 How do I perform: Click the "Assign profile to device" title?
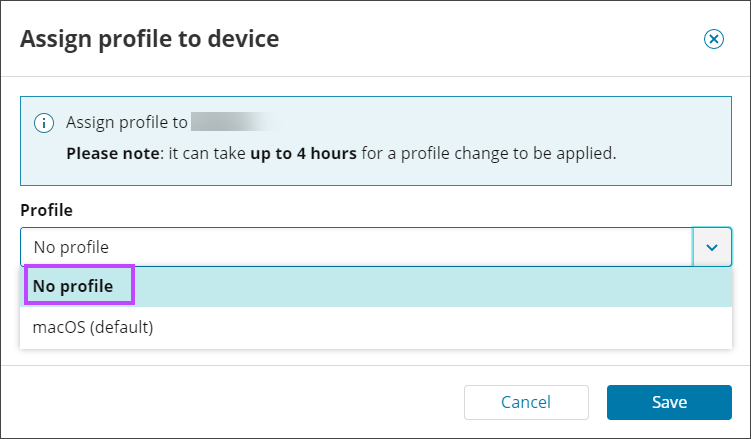pos(149,39)
